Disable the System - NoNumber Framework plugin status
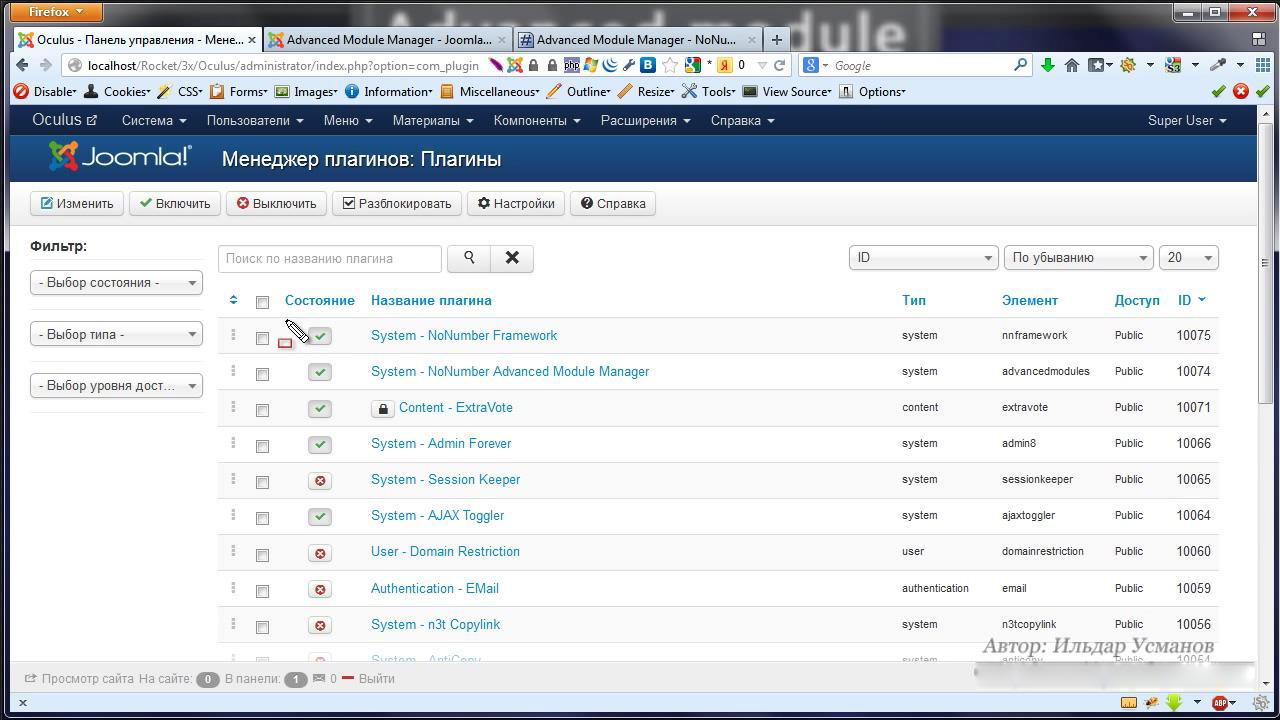Viewport: 1280px width, 720px height. 320,336
